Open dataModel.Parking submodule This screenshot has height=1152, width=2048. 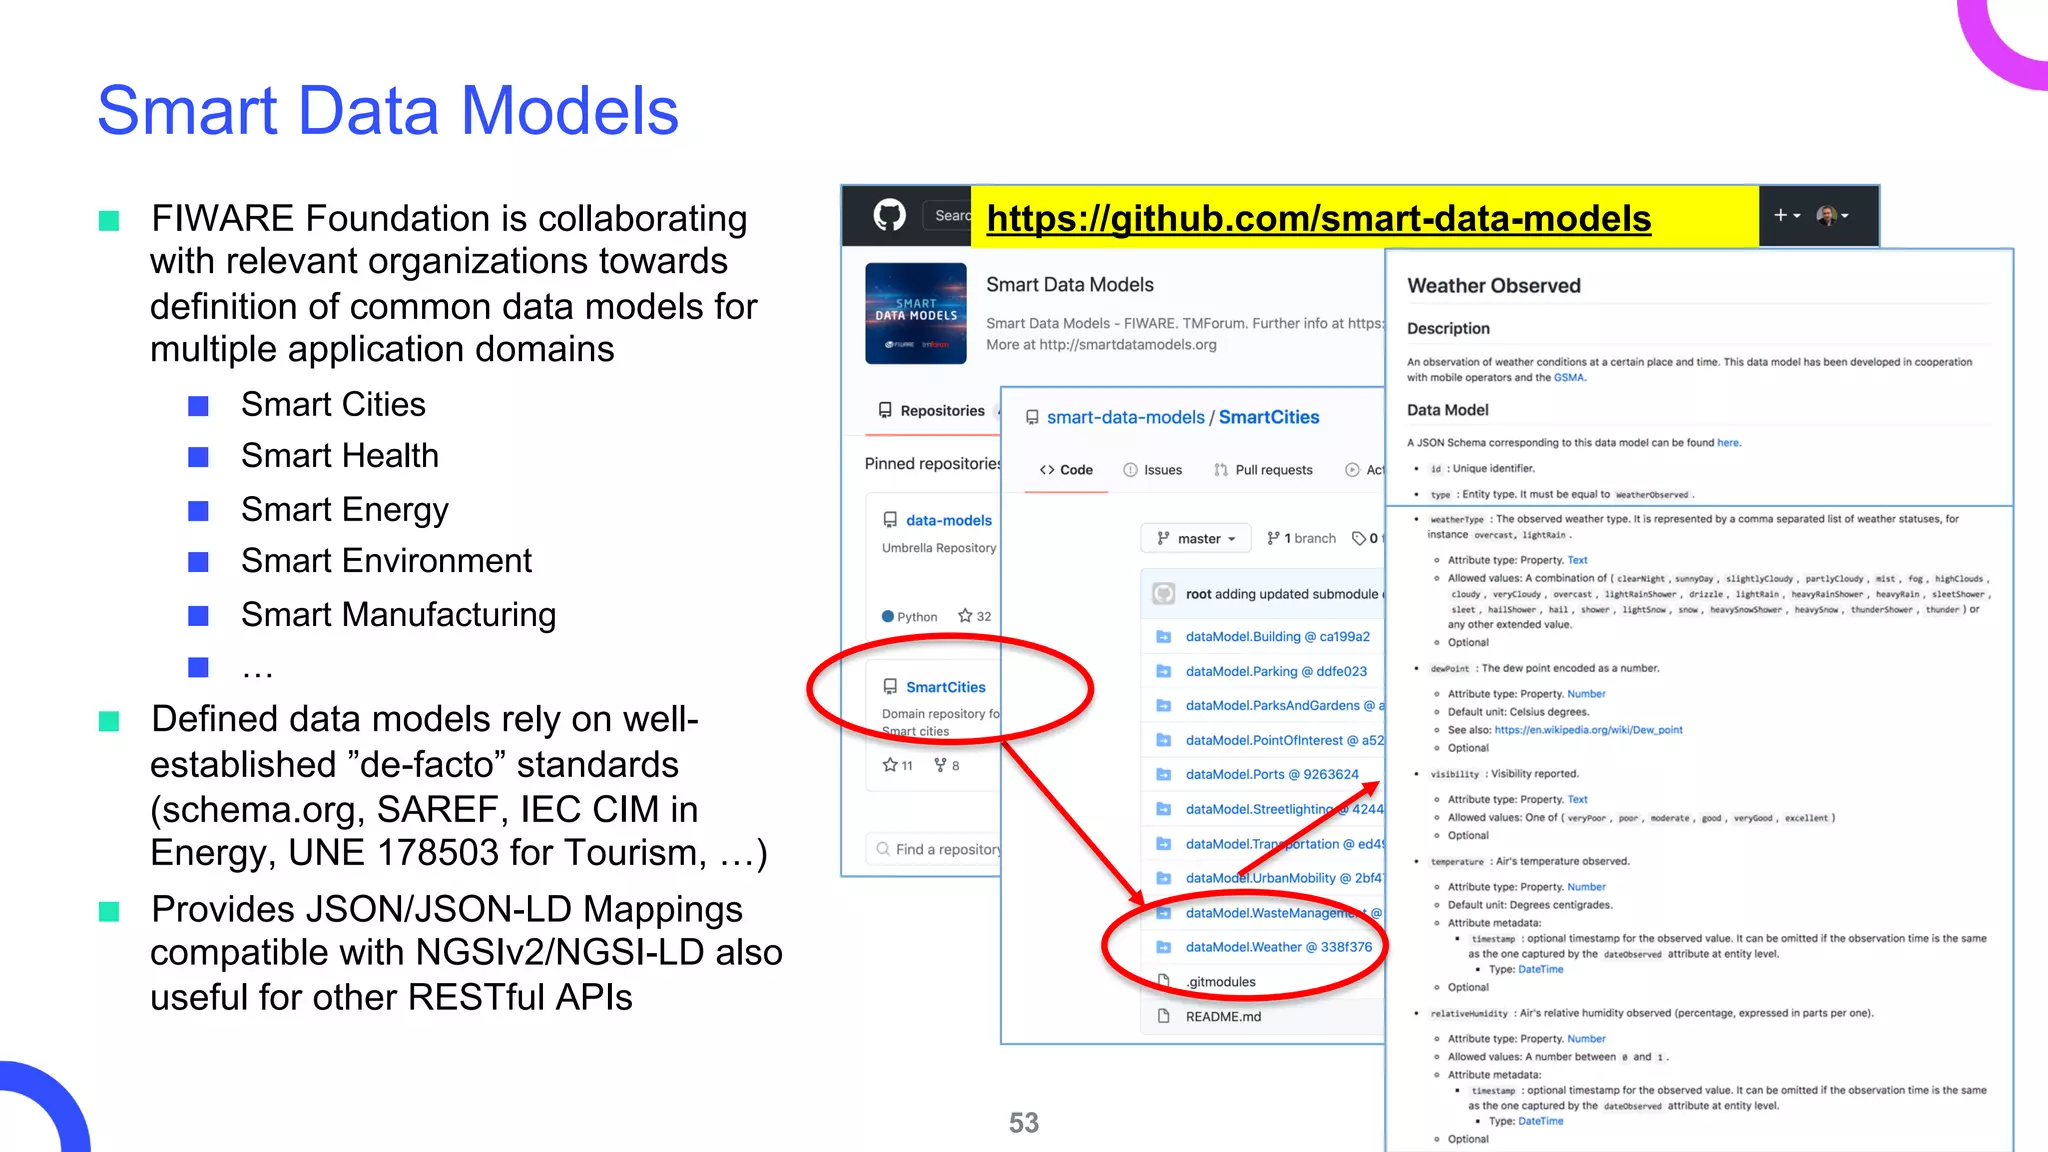point(1276,672)
